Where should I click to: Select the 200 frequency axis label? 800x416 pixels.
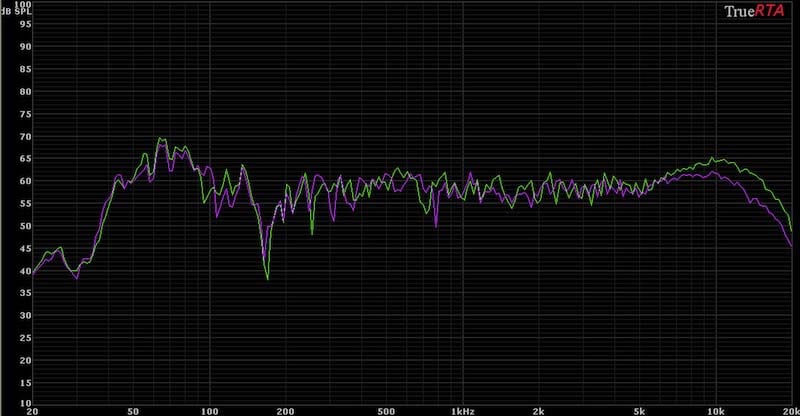click(285, 410)
